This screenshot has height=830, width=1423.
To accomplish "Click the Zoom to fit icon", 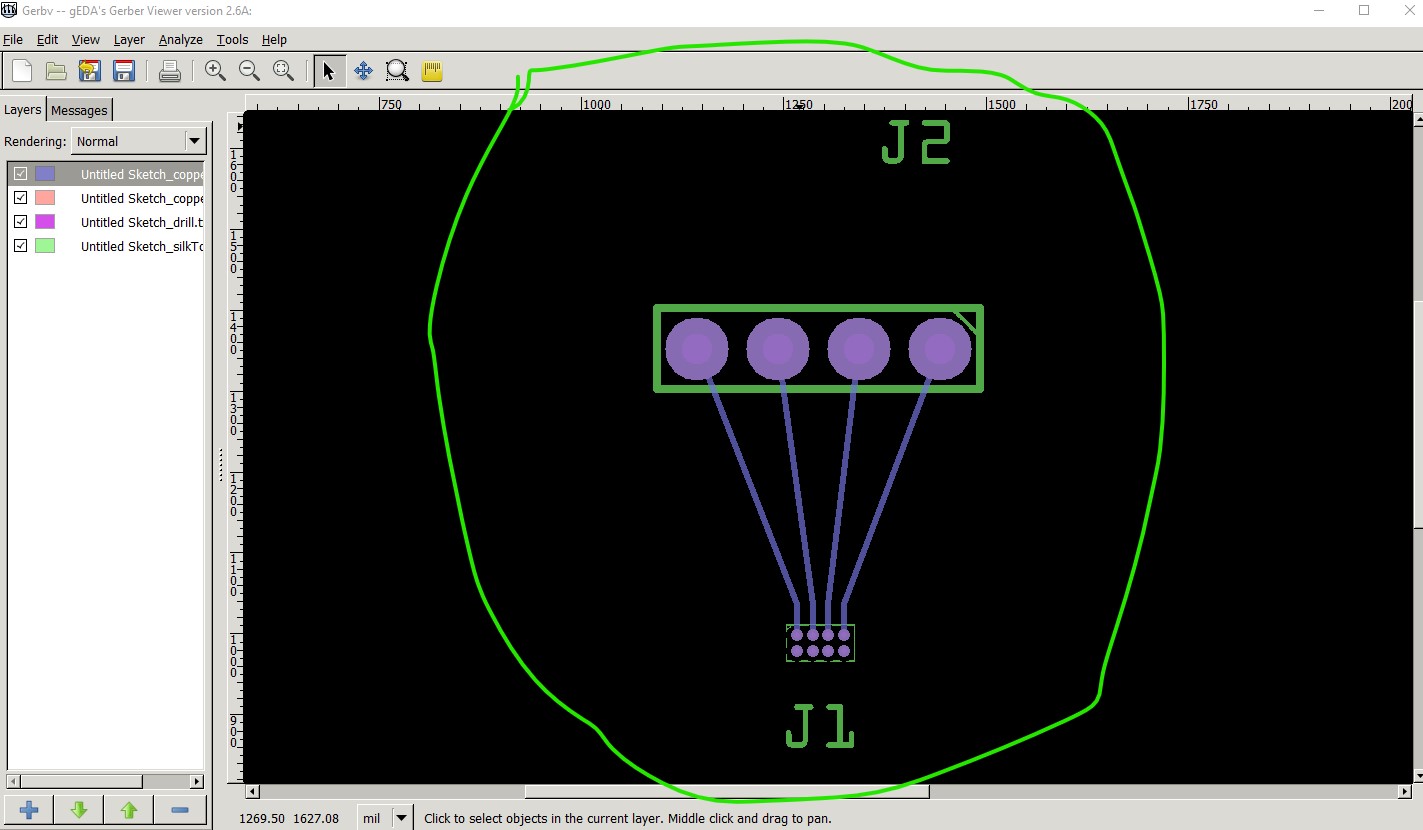I will coord(284,71).
